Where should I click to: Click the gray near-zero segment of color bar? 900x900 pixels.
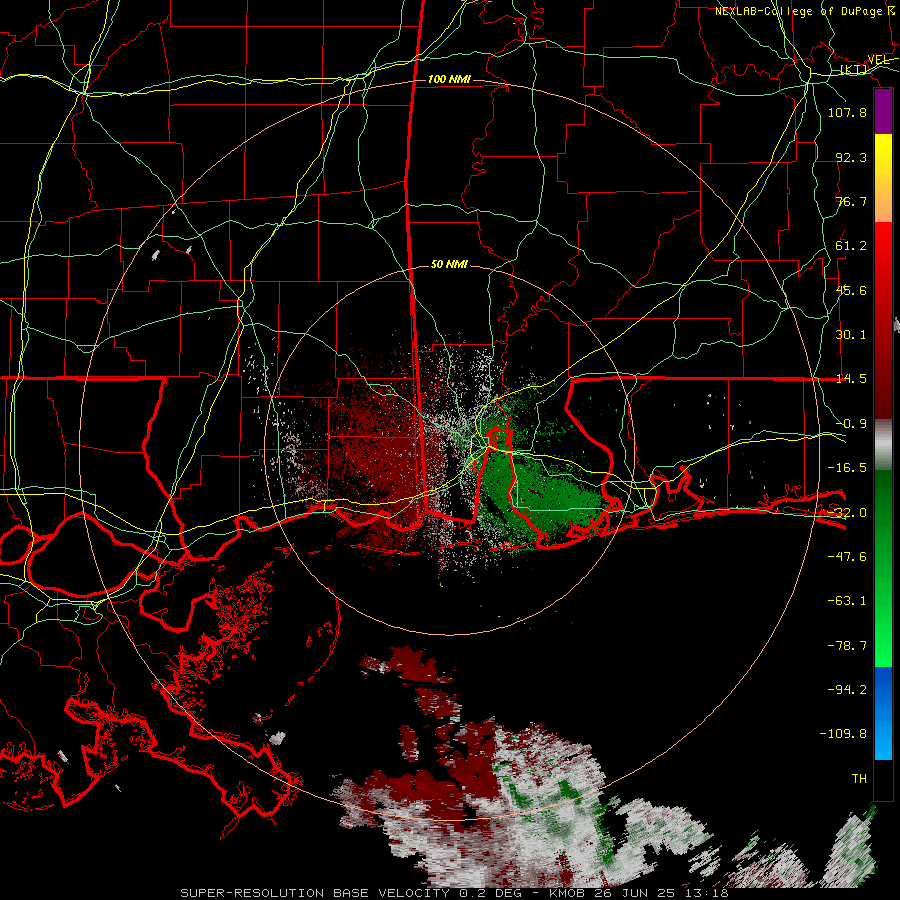(x=883, y=445)
